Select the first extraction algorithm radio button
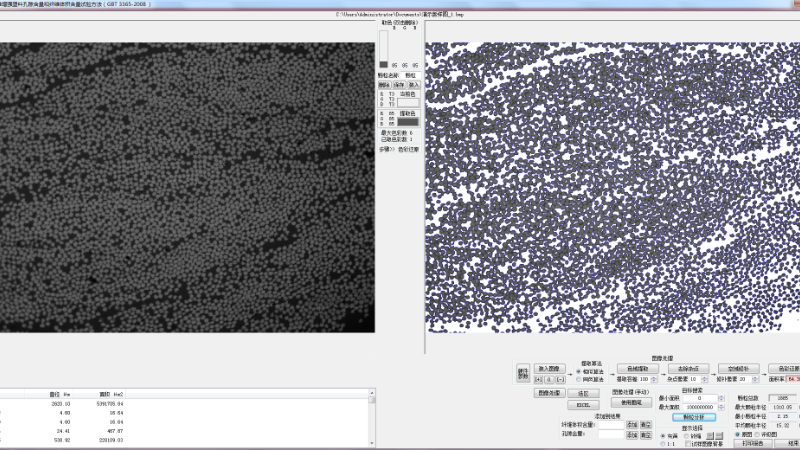This screenshot has width=800, height=450. 578,371
